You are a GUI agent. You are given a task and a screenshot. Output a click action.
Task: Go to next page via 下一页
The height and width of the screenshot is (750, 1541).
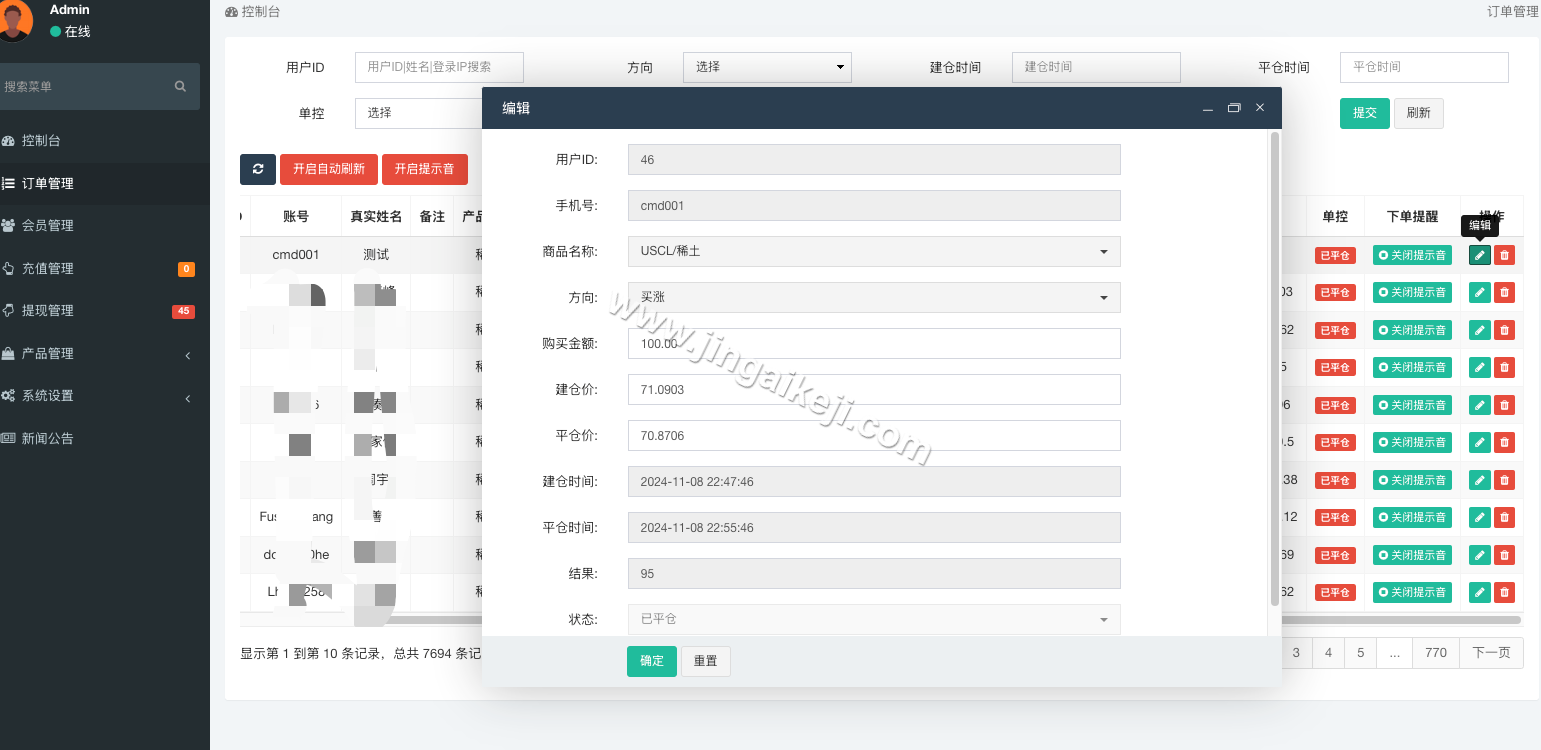pyautogui.click(x=1491, y=652)
